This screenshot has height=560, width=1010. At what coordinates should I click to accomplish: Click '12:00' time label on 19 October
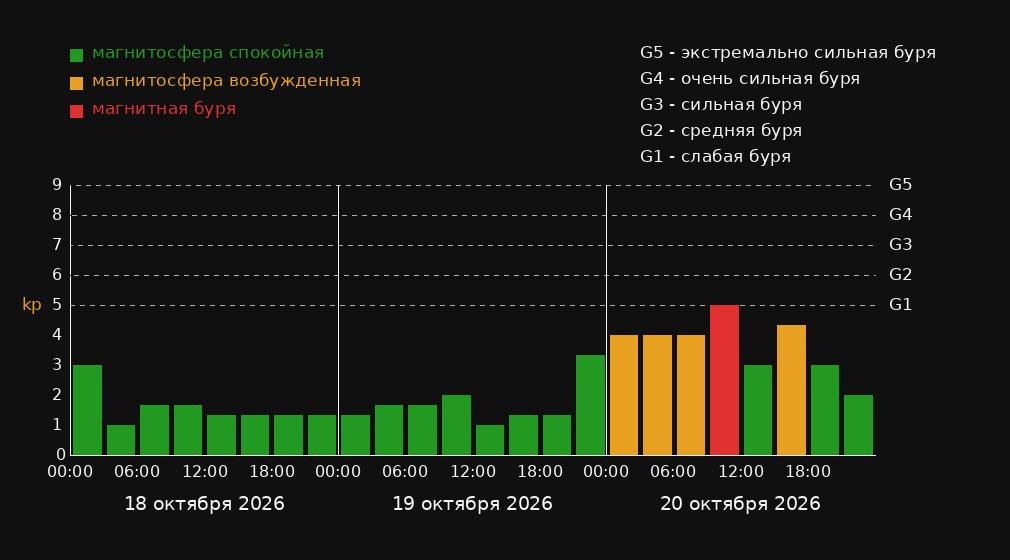pos(473,472)
